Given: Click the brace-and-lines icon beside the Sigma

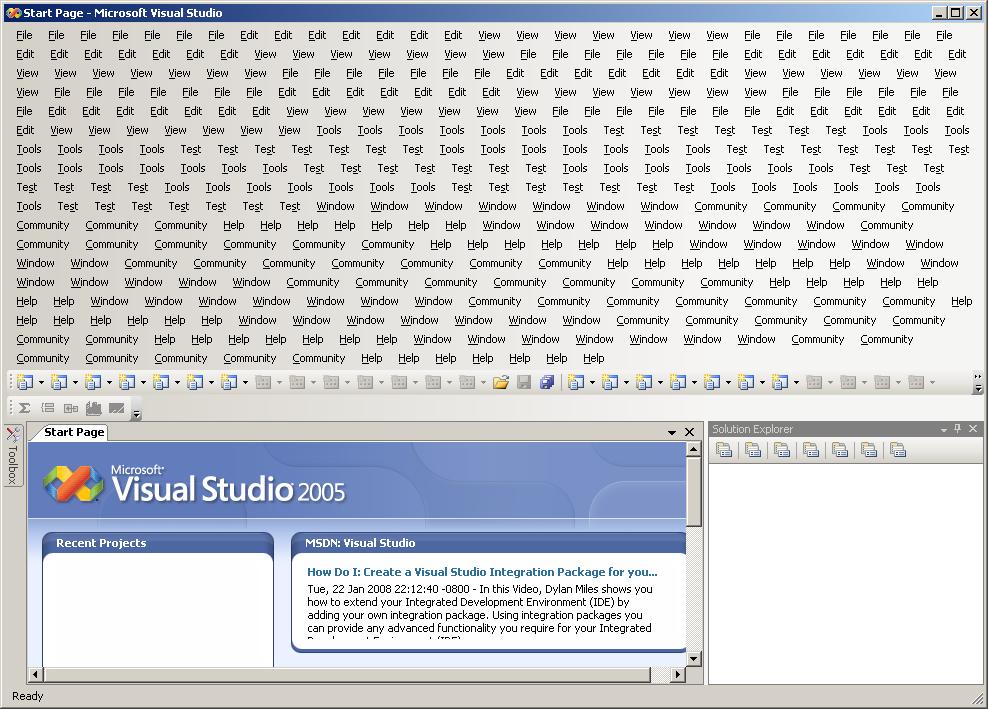Looking at the screenshot, I should (48, 408).
